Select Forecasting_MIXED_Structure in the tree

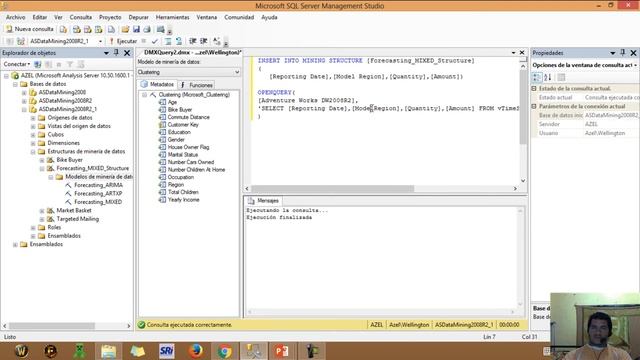pyautogui.click(x=93, y=168)
